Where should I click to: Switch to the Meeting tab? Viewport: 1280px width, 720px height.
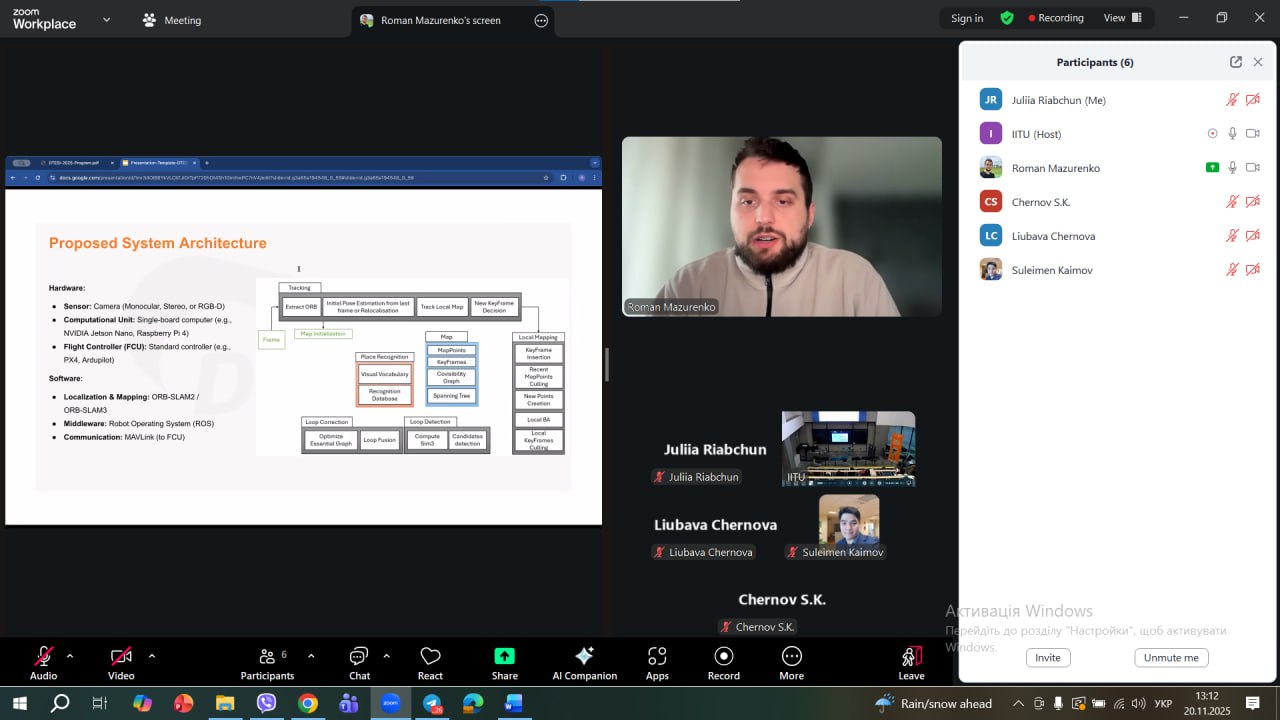[x=172, y=20]
